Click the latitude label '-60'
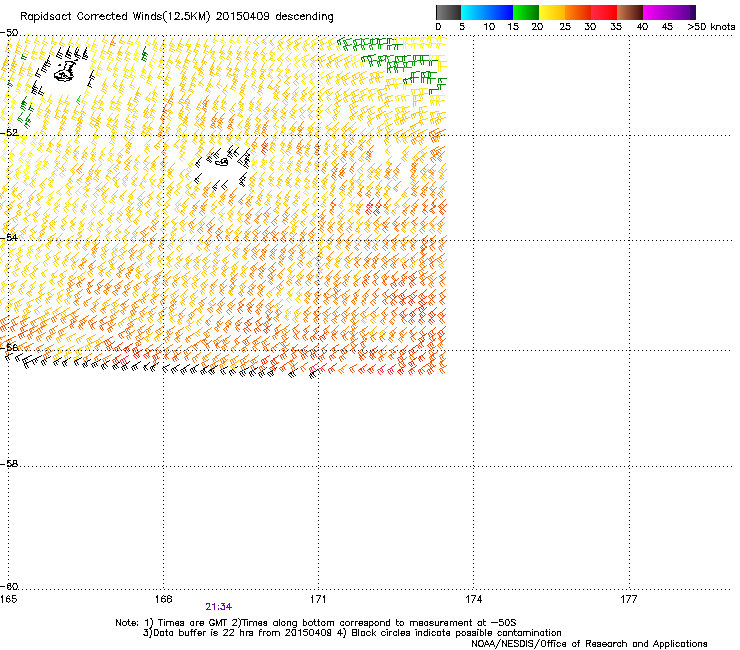Viewport: 740px width, 650px height. point(9,586)
